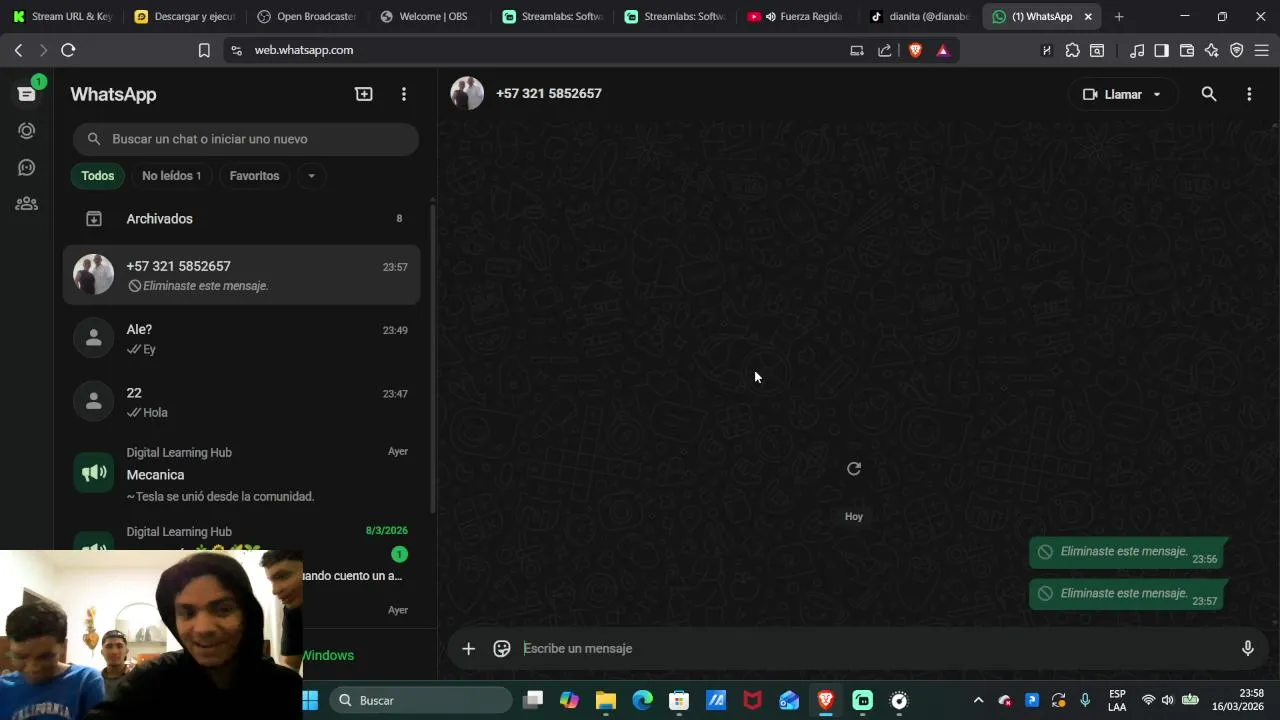Click the reload spinner icon in chat

tap(854, 469)
